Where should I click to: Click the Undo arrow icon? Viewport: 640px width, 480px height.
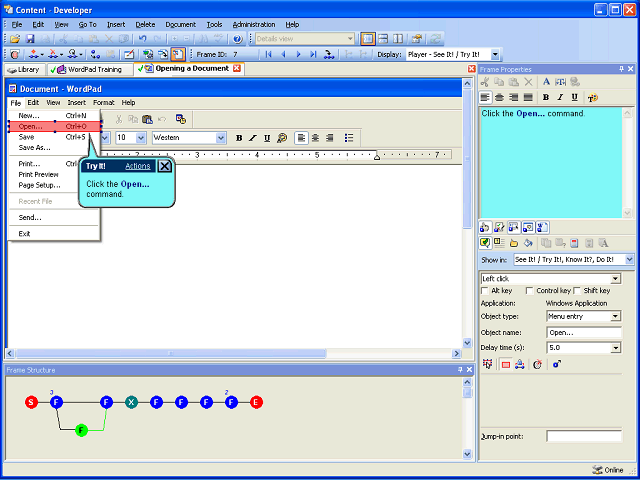point(142,39)
